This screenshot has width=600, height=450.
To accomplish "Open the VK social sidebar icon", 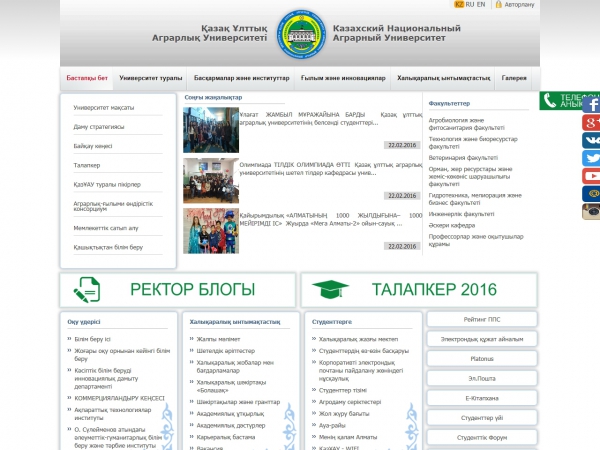I will 591,140.
